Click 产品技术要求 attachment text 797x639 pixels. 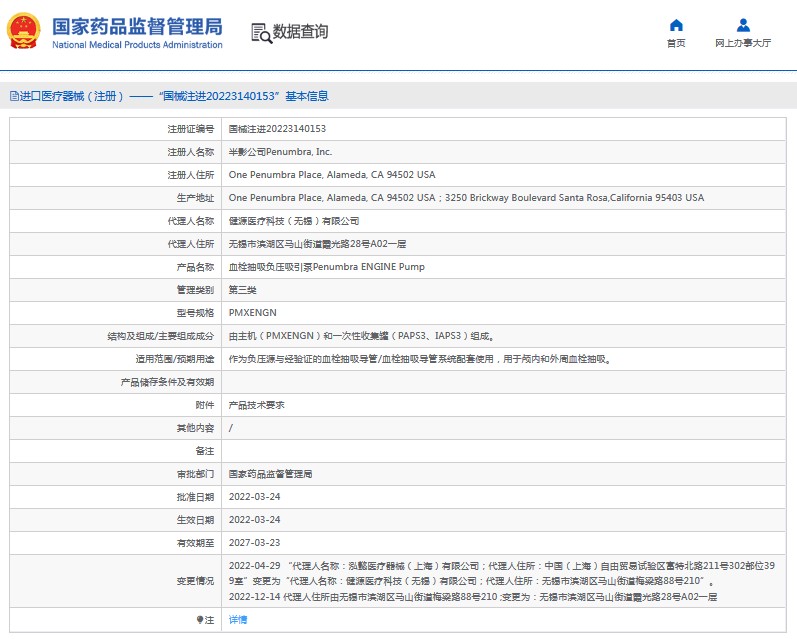coord(256,405)
